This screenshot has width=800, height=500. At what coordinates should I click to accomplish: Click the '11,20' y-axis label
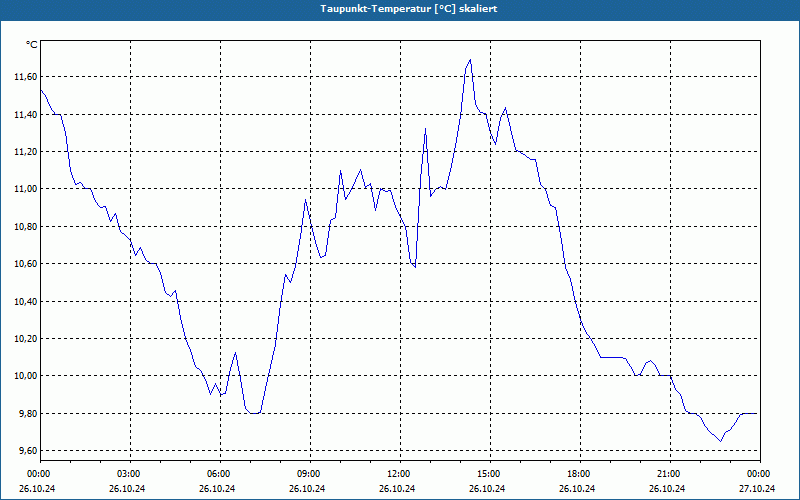click(25, 152)
